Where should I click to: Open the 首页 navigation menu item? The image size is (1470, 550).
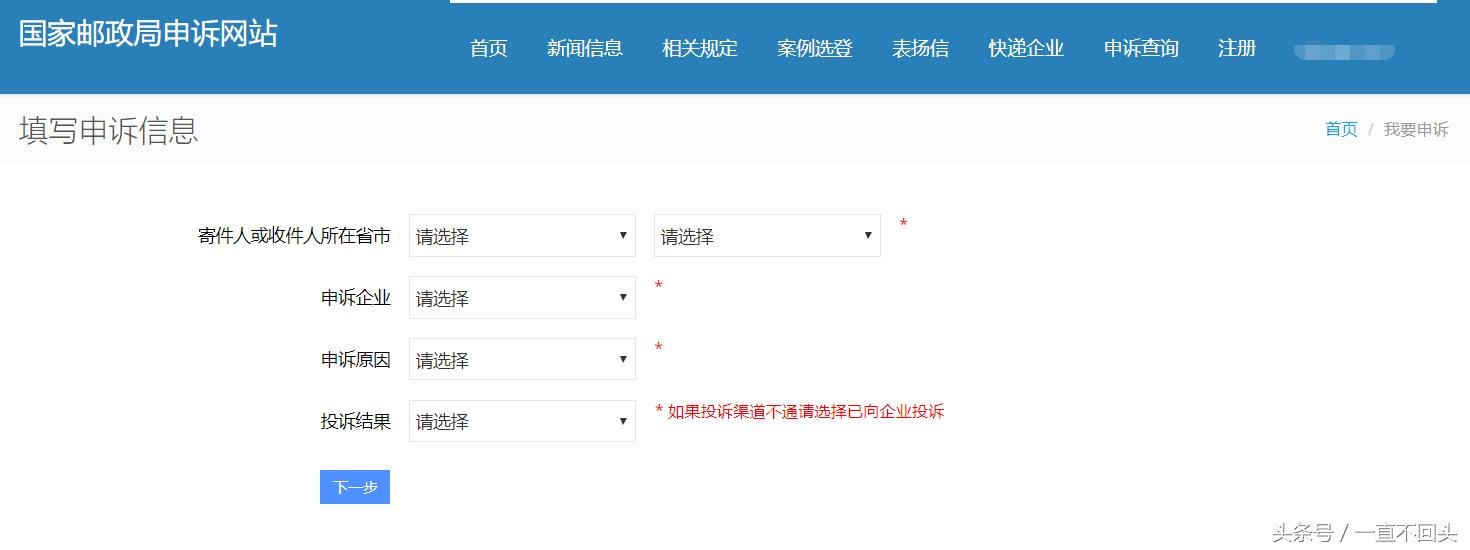point(489,48)
